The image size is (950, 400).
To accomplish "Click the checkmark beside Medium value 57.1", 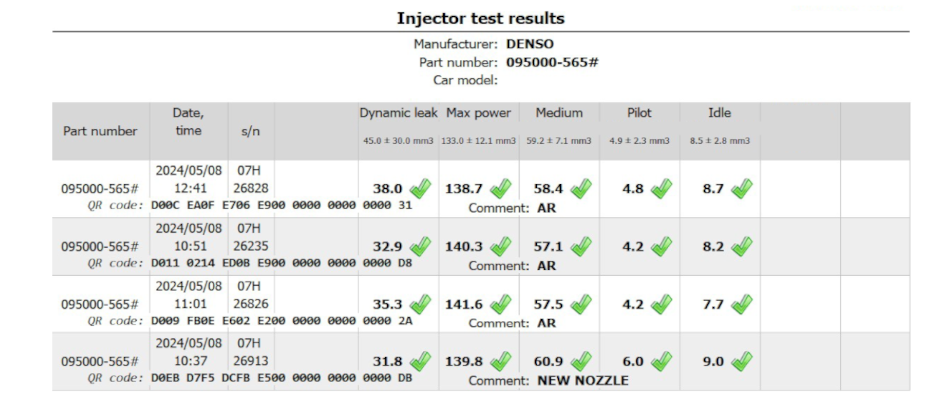I will click(581, 246).
